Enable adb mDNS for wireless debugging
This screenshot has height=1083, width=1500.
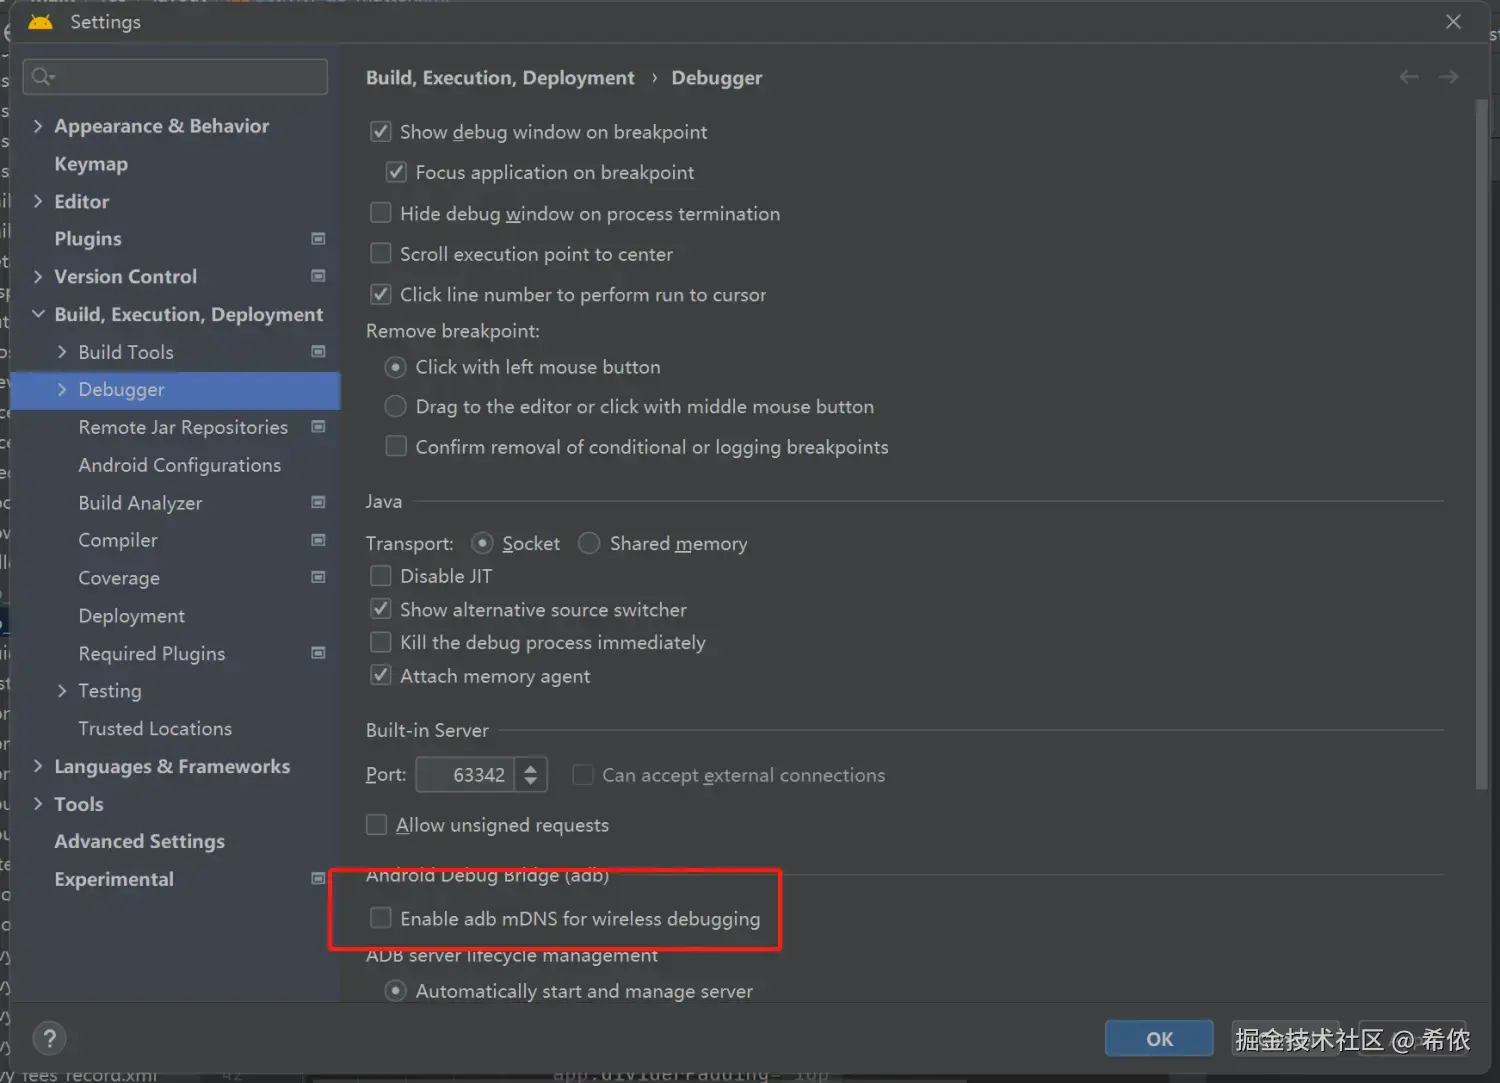pos(380,917)
